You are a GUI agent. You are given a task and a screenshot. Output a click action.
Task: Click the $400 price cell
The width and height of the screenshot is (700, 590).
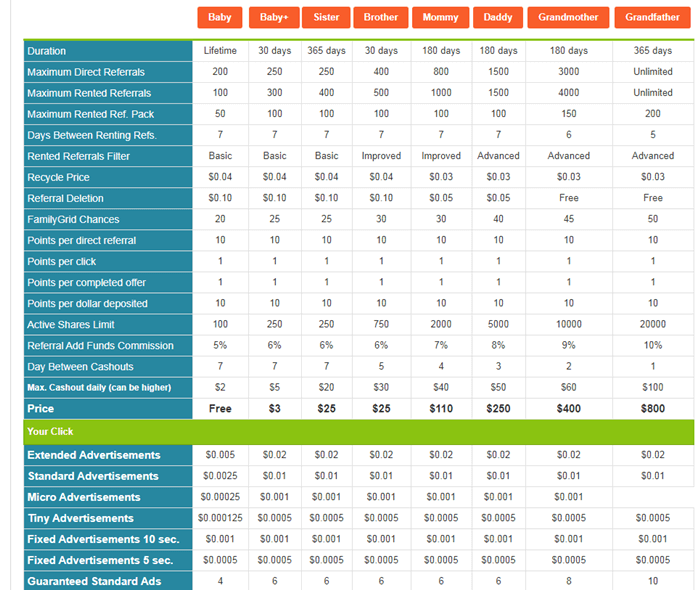tap(568, 408)
